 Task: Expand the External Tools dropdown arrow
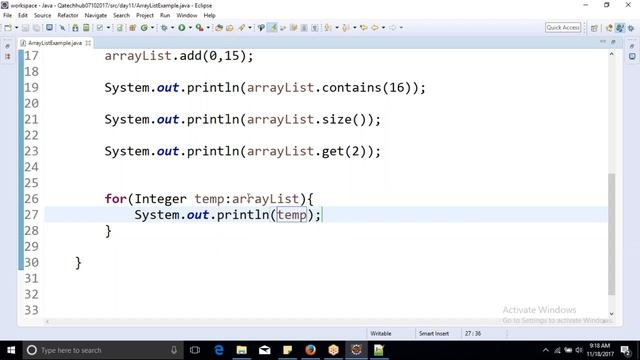point(208,28)
